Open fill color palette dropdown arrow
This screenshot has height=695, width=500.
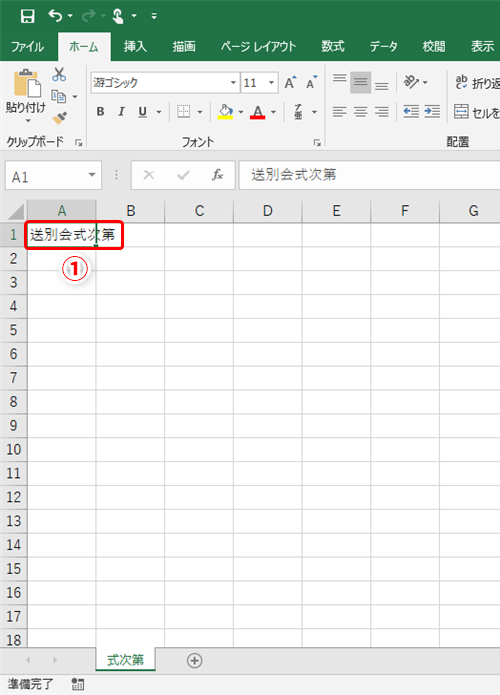(241, 112)
